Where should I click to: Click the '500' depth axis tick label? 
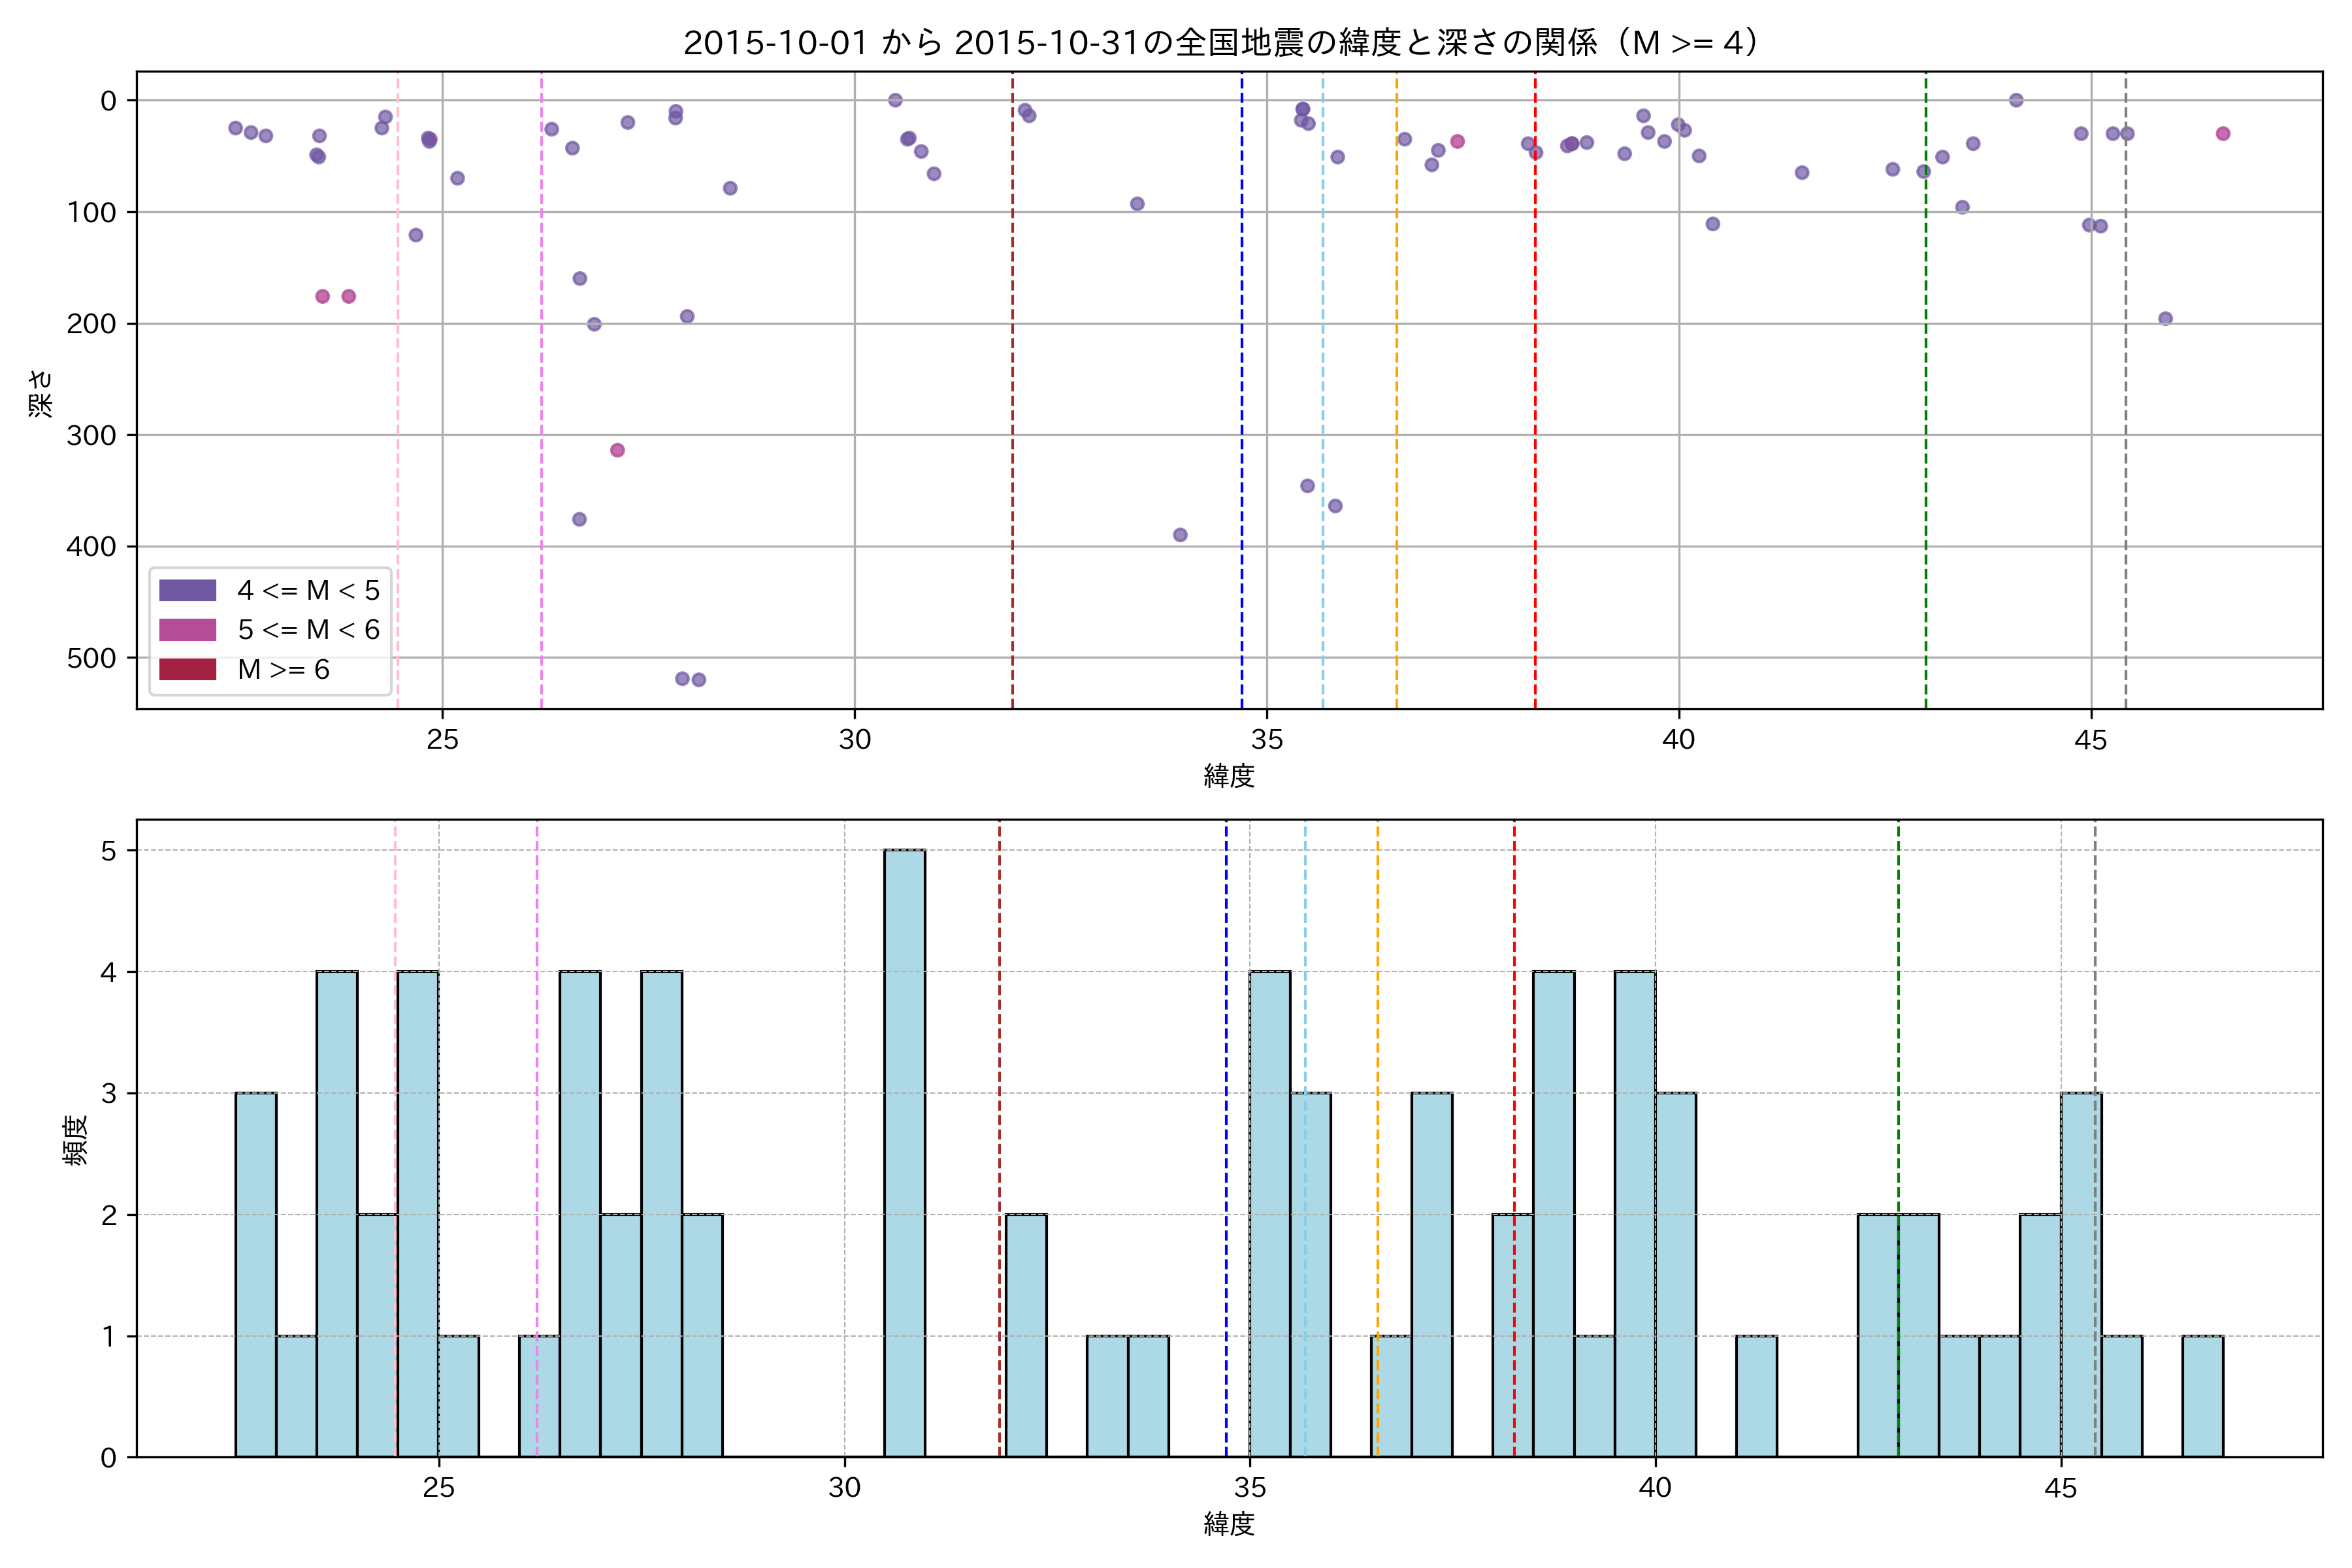click(91, 658)
